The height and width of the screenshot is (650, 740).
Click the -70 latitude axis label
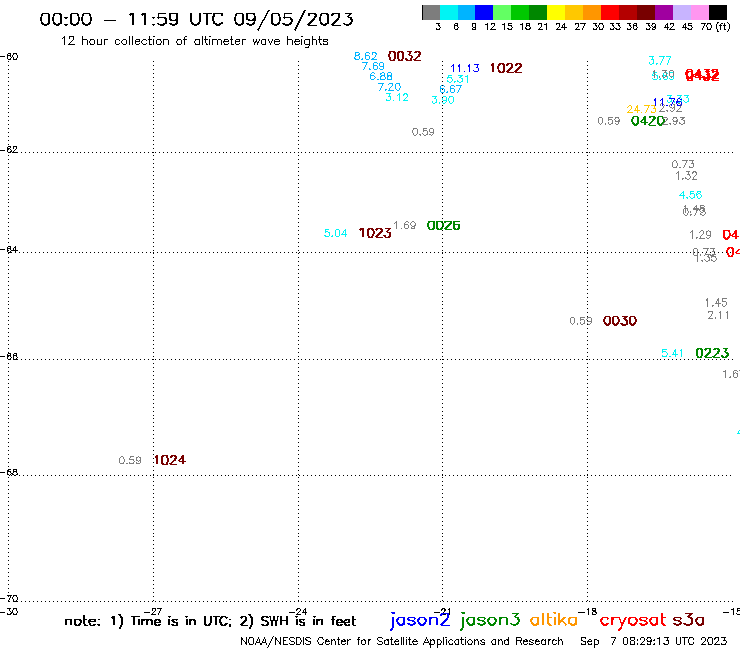tap(9, 599)
